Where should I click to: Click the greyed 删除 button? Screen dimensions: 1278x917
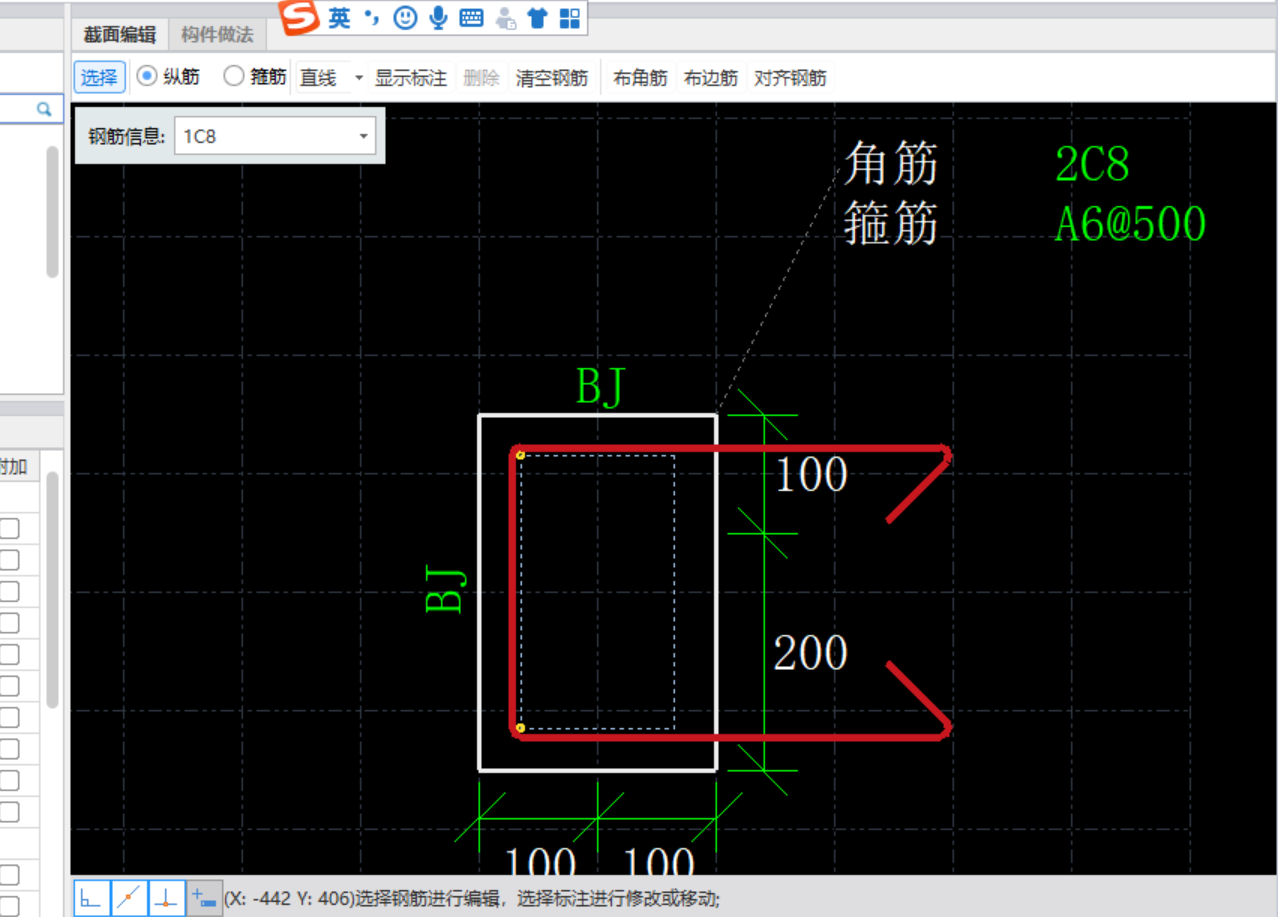coord(482,77)
